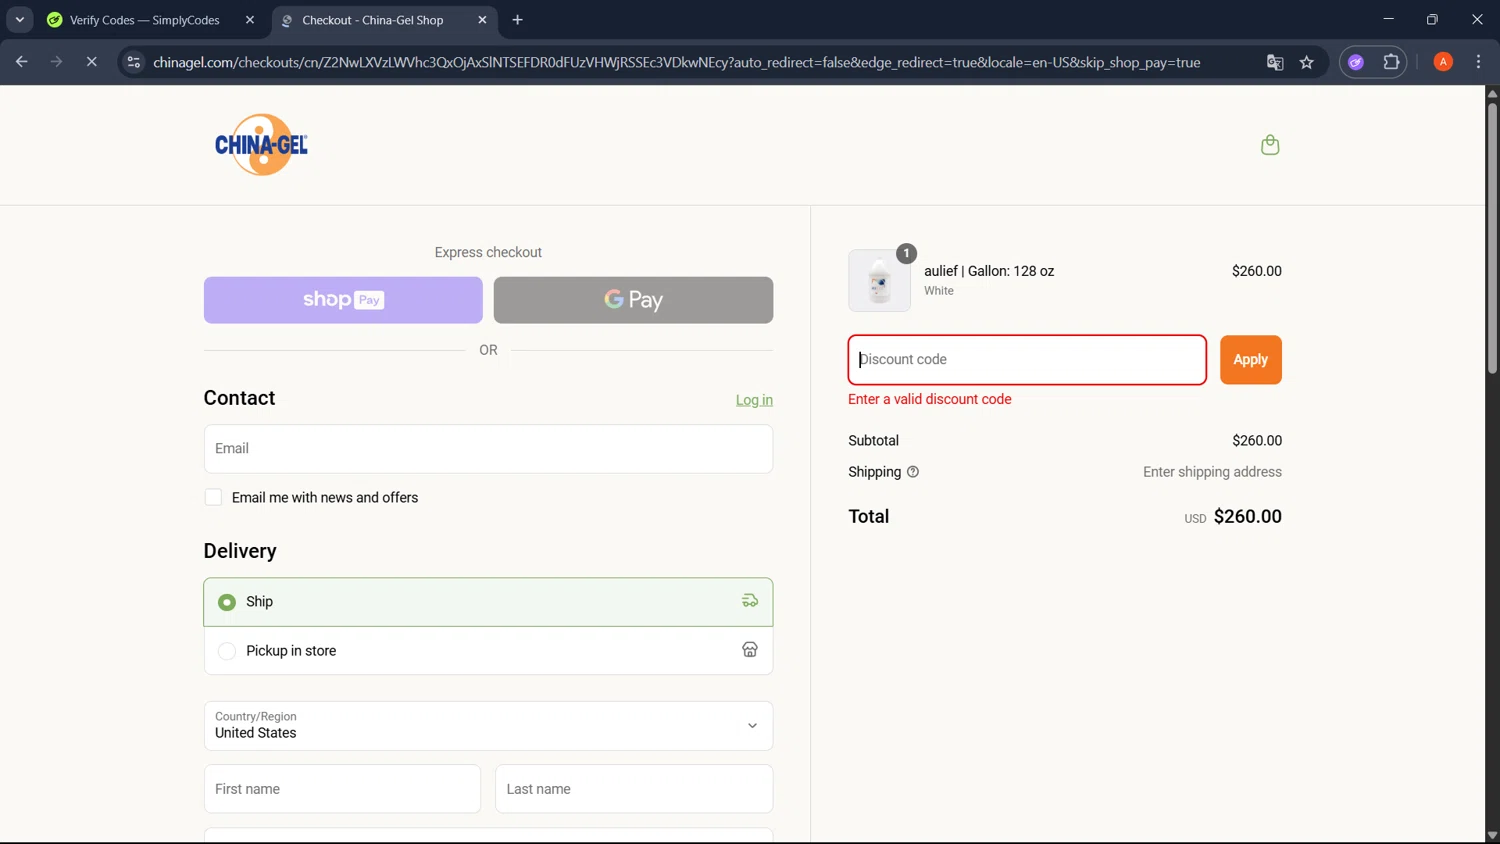Click into the Discount code field
Screen dimensions: 1500x844
click(x=1027, y=360)
